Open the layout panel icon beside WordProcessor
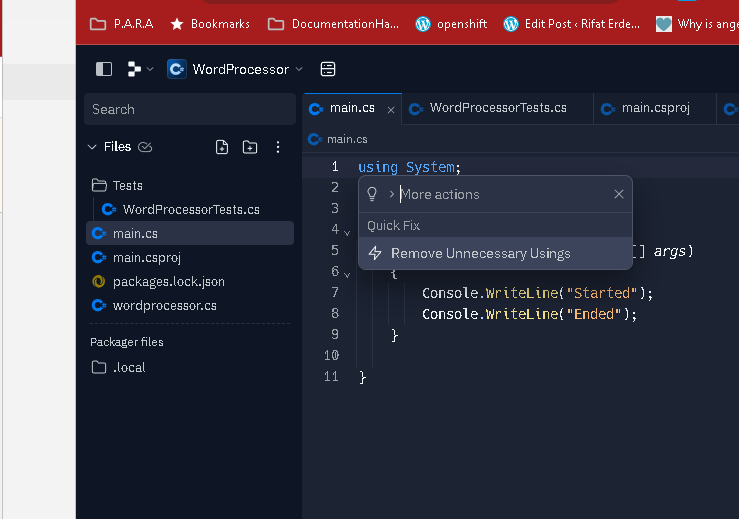Image resolution: width=739 pixels, height=519 pixels. pos(328,69)
